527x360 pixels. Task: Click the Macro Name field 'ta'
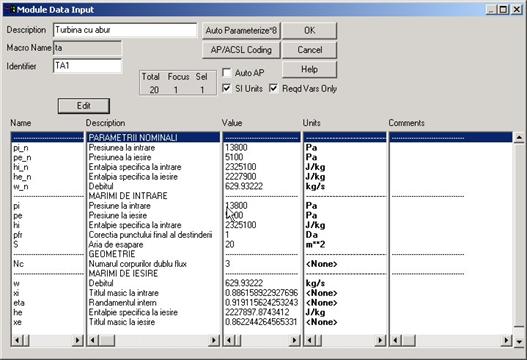(87, 48)
